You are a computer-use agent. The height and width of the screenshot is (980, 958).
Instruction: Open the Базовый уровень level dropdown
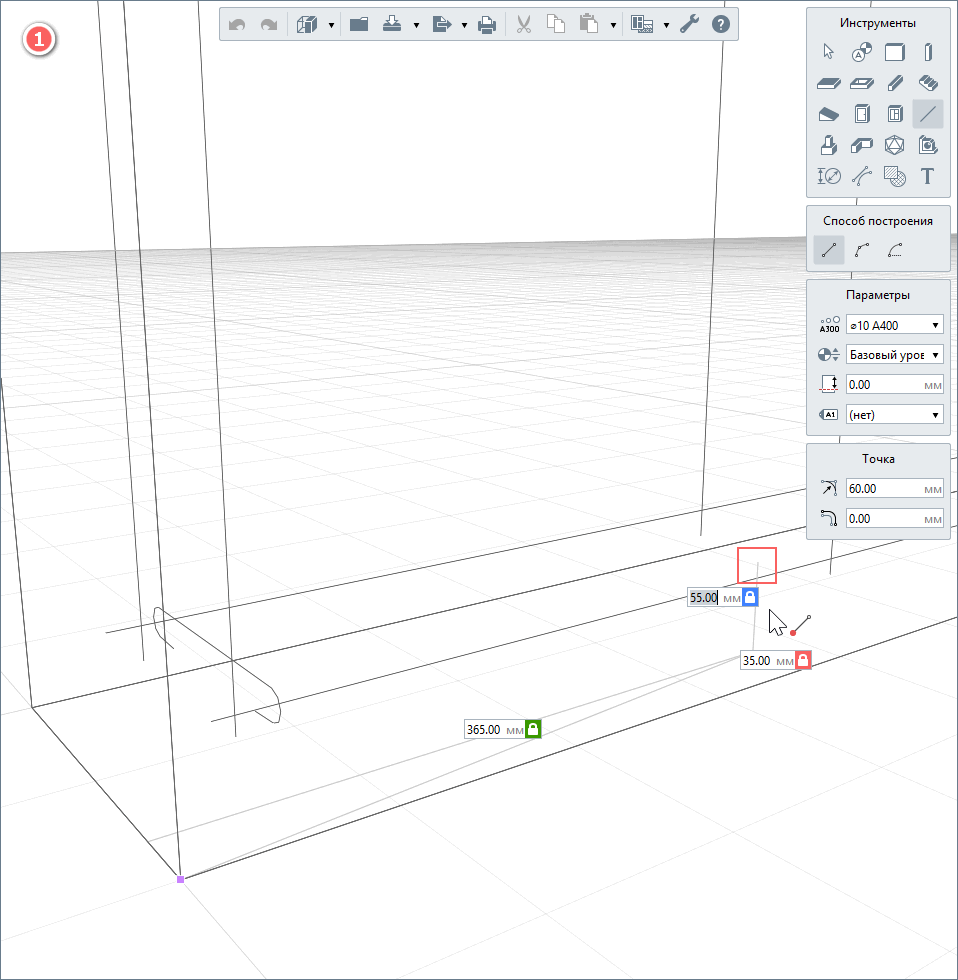pyautogui.click(x=894, y=355)
